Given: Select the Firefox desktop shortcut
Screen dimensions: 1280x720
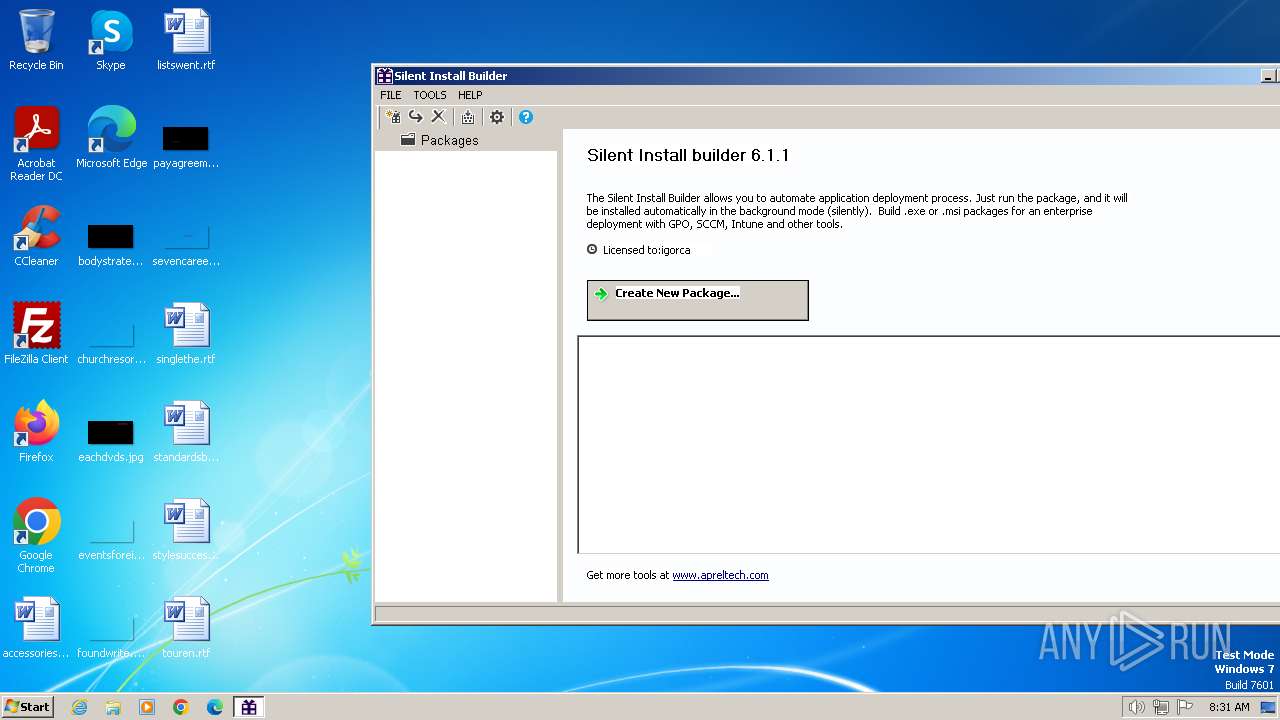Looking at the screenshot, I should pyautogui.click(x=36, y=432).
